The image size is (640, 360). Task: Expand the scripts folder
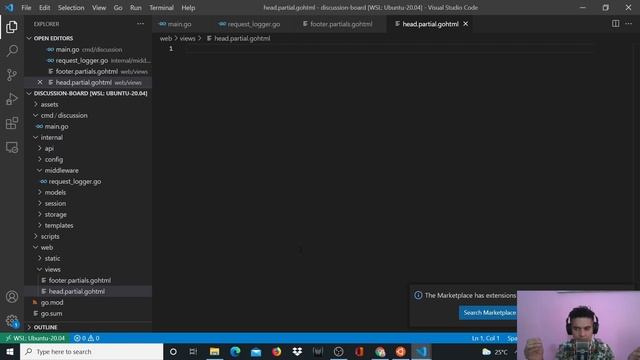tap(50, 236)
